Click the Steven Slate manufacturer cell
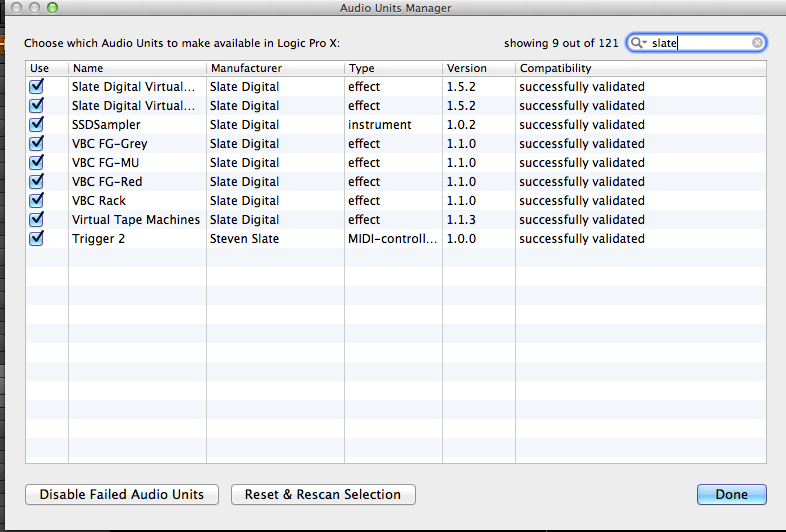The height and width of the screenshot is (532, 786). (x=245, y=239)
